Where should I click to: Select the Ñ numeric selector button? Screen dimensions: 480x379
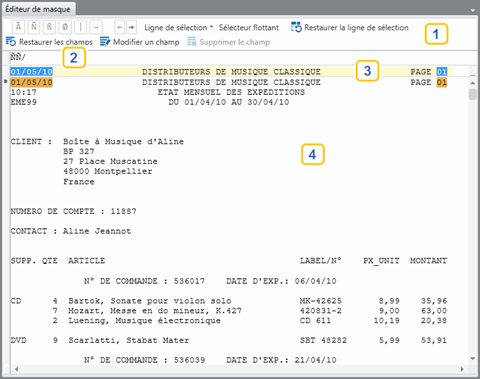pos(34,27)
